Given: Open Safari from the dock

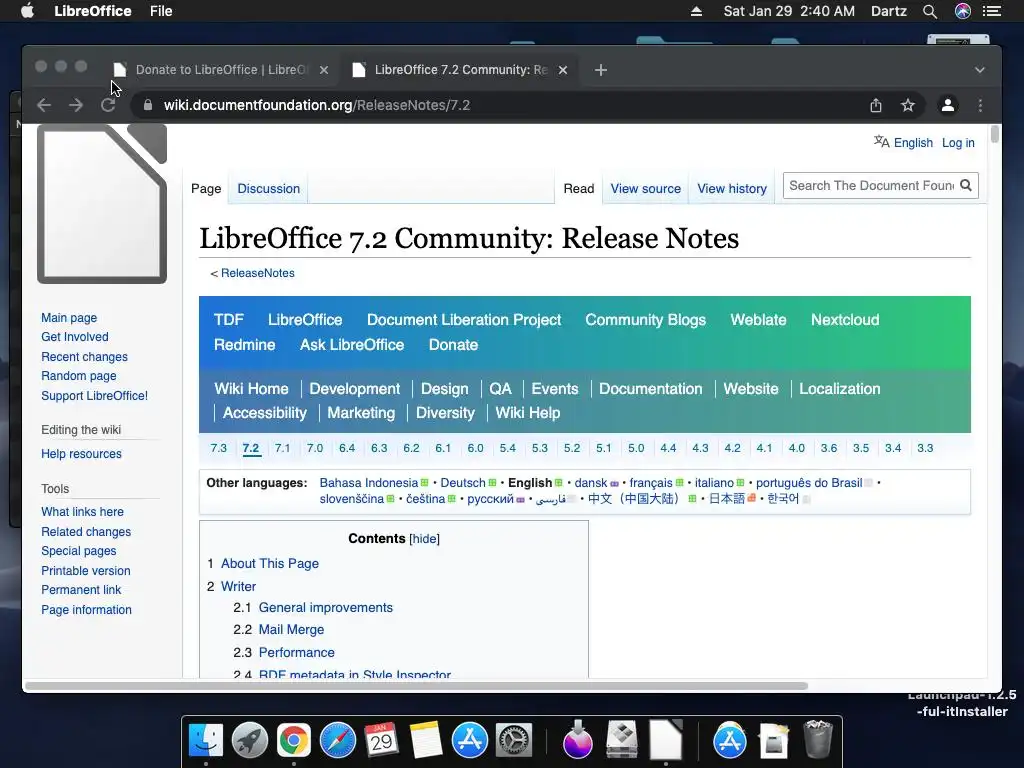Looking at the screenshot, I should [338, 740].
